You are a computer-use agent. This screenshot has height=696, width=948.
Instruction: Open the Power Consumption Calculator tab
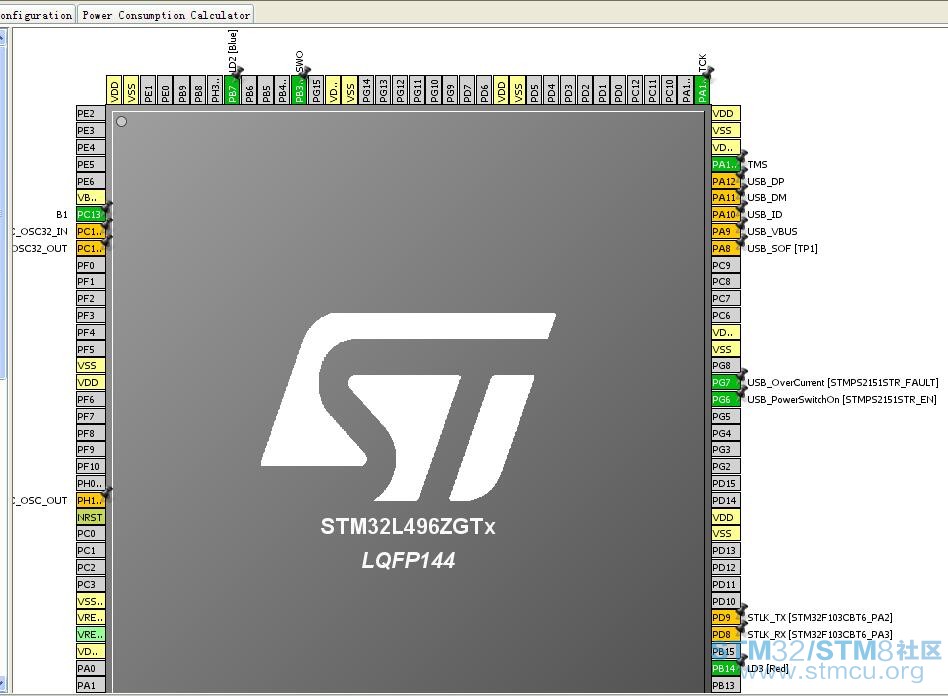pyautogui.click(x=166, y=15)
